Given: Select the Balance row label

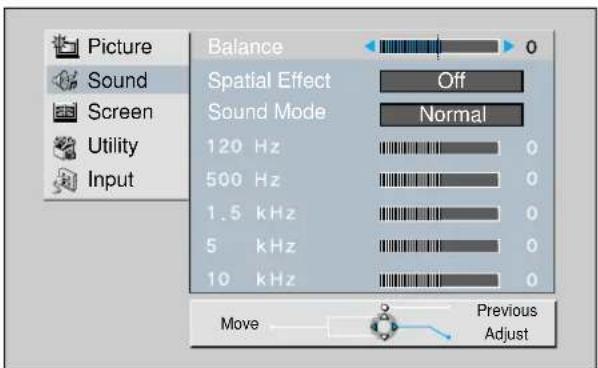Looking at the screenshot, I should (x=245, y=47).
